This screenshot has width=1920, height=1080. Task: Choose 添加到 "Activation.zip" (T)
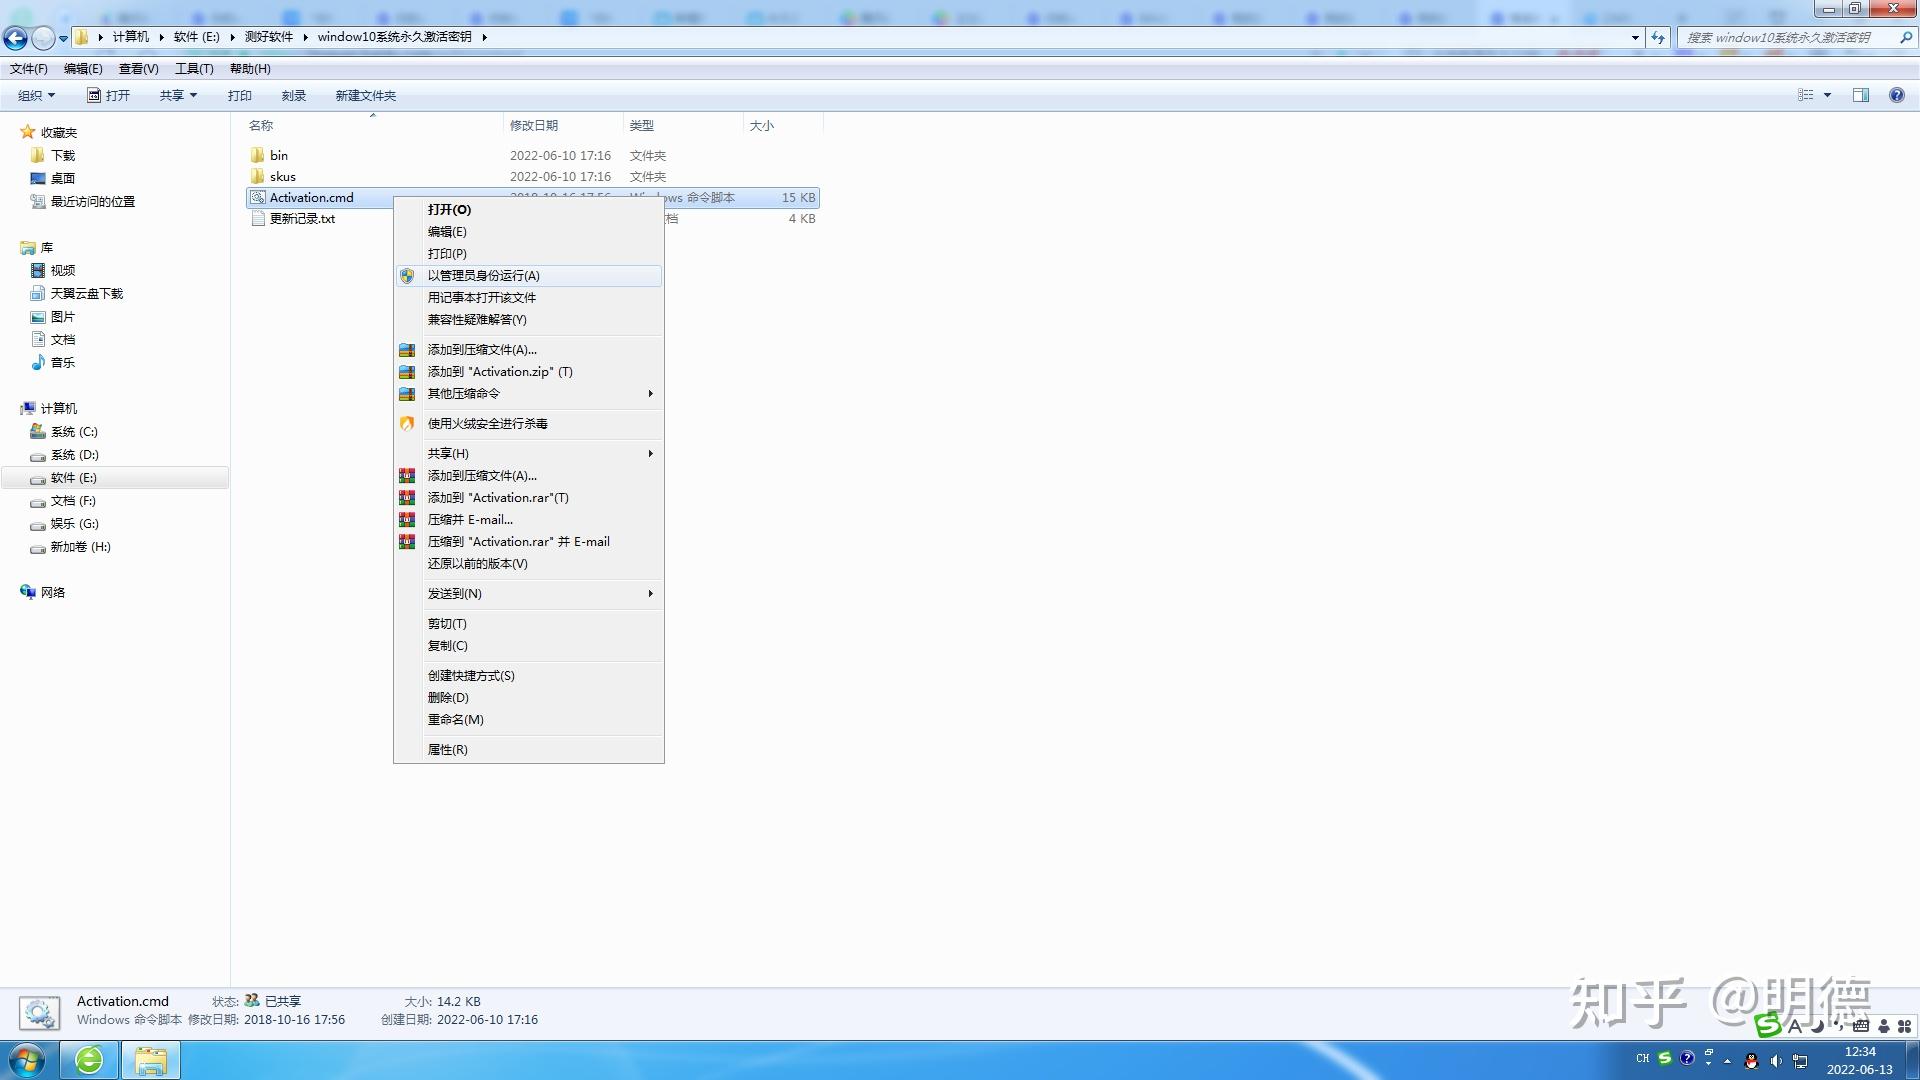(x=528, y=372)
